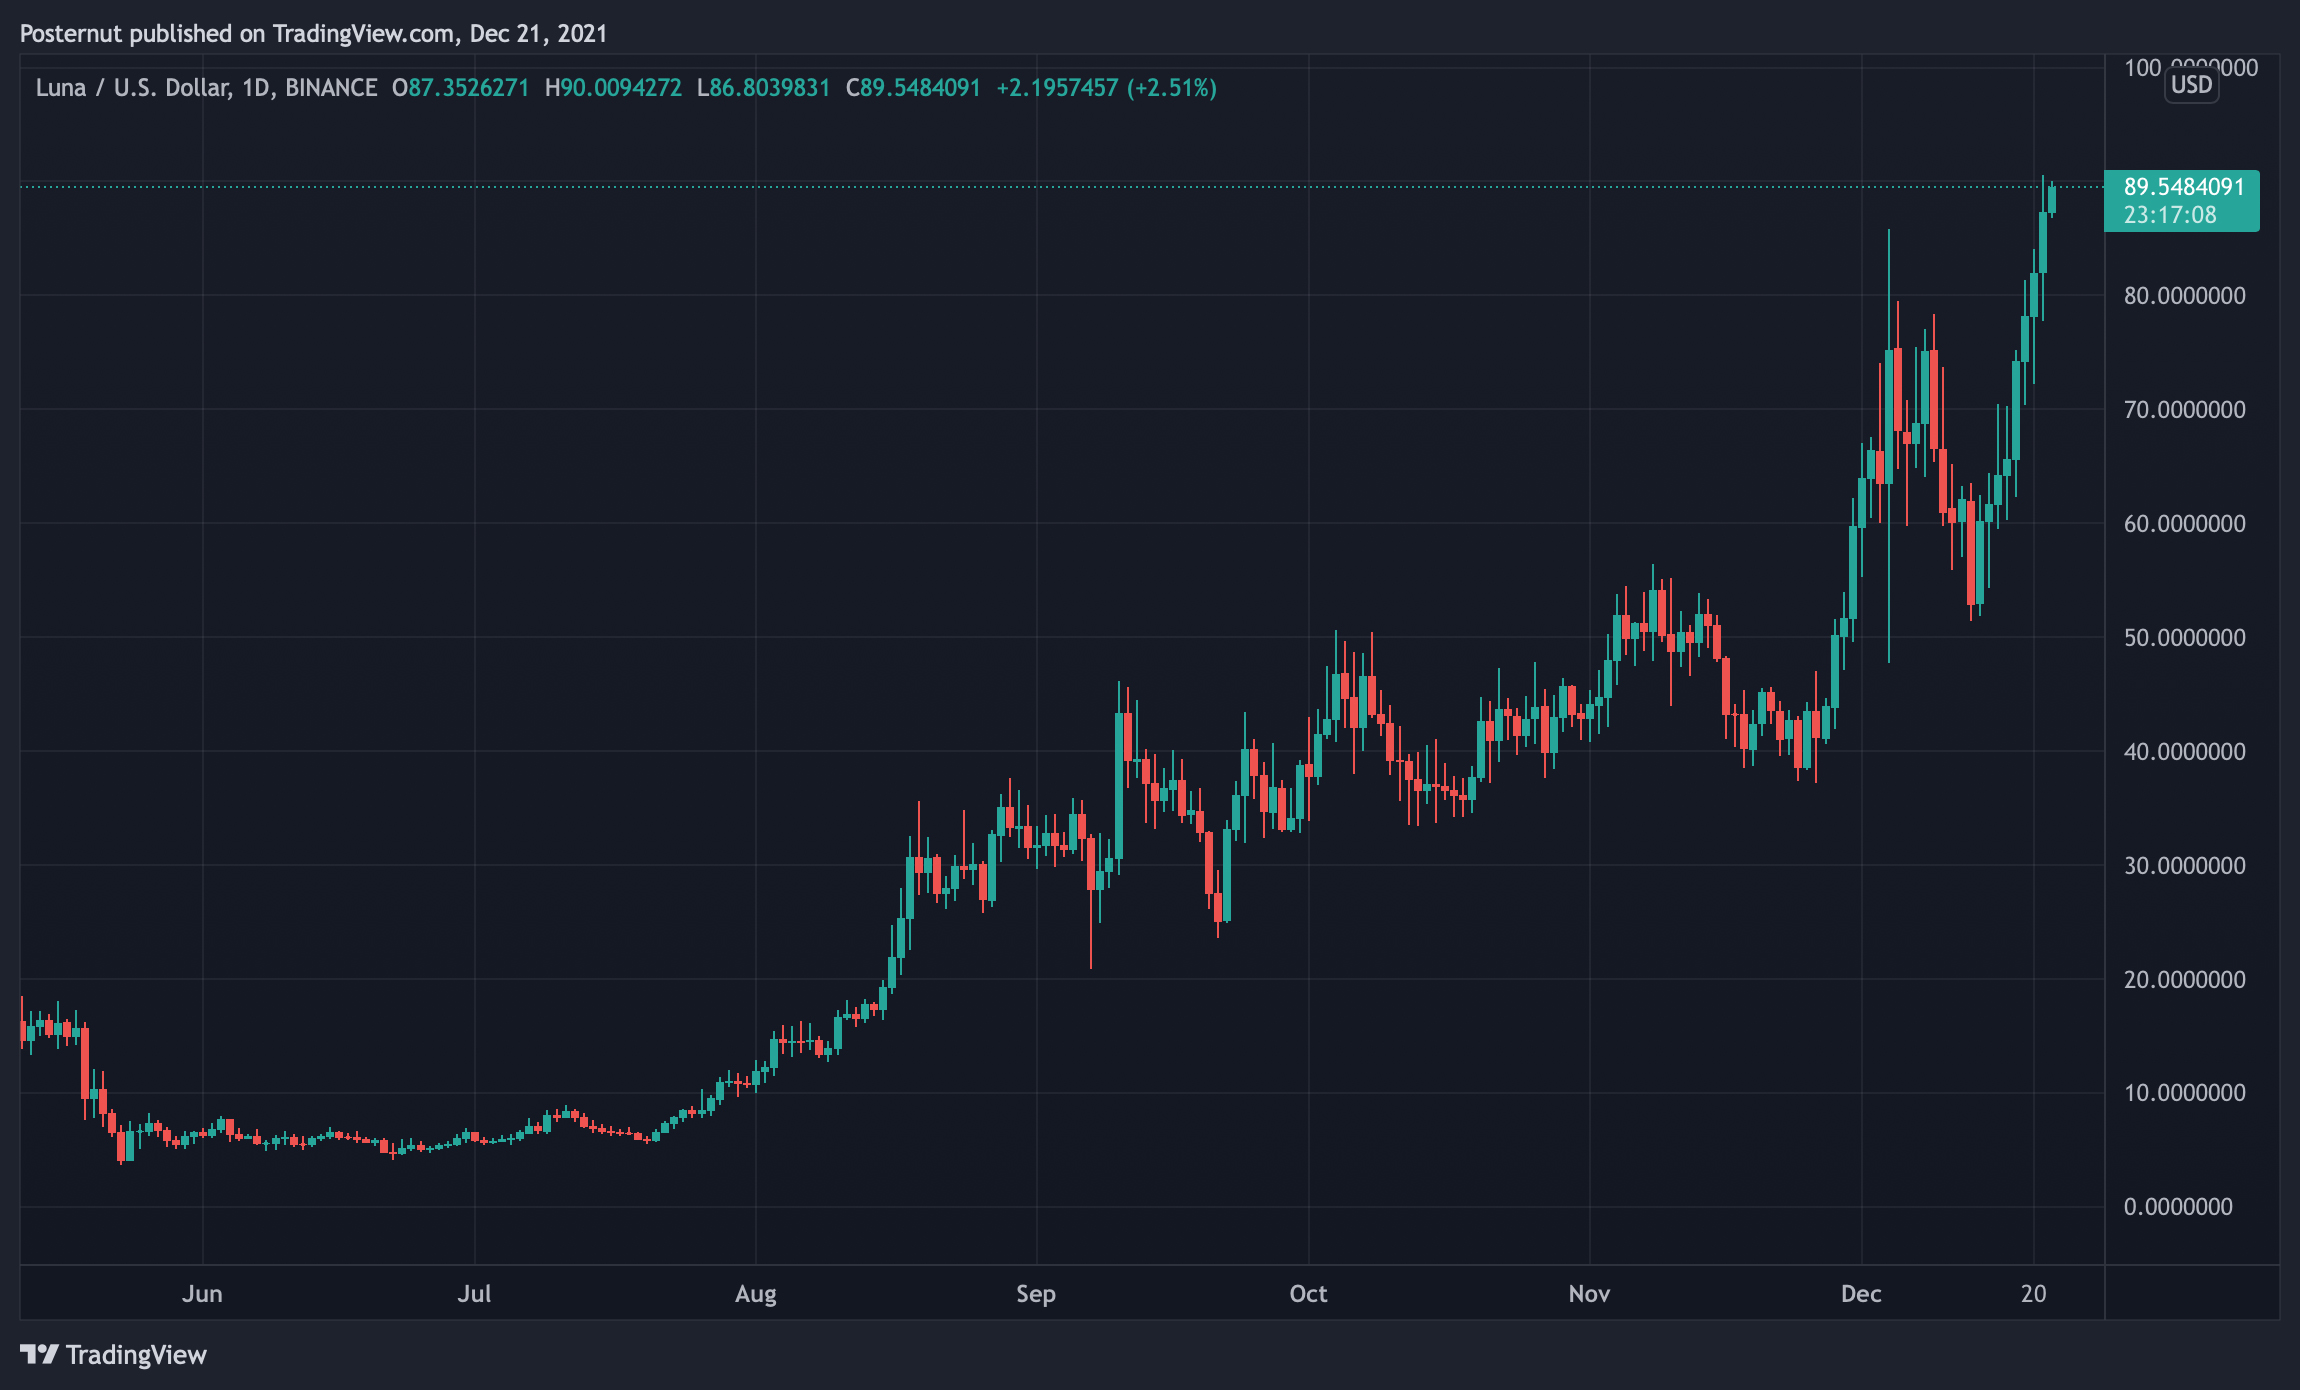
Task: Click the 10.0000000 price axis label
Action: coord(2184,1093)
